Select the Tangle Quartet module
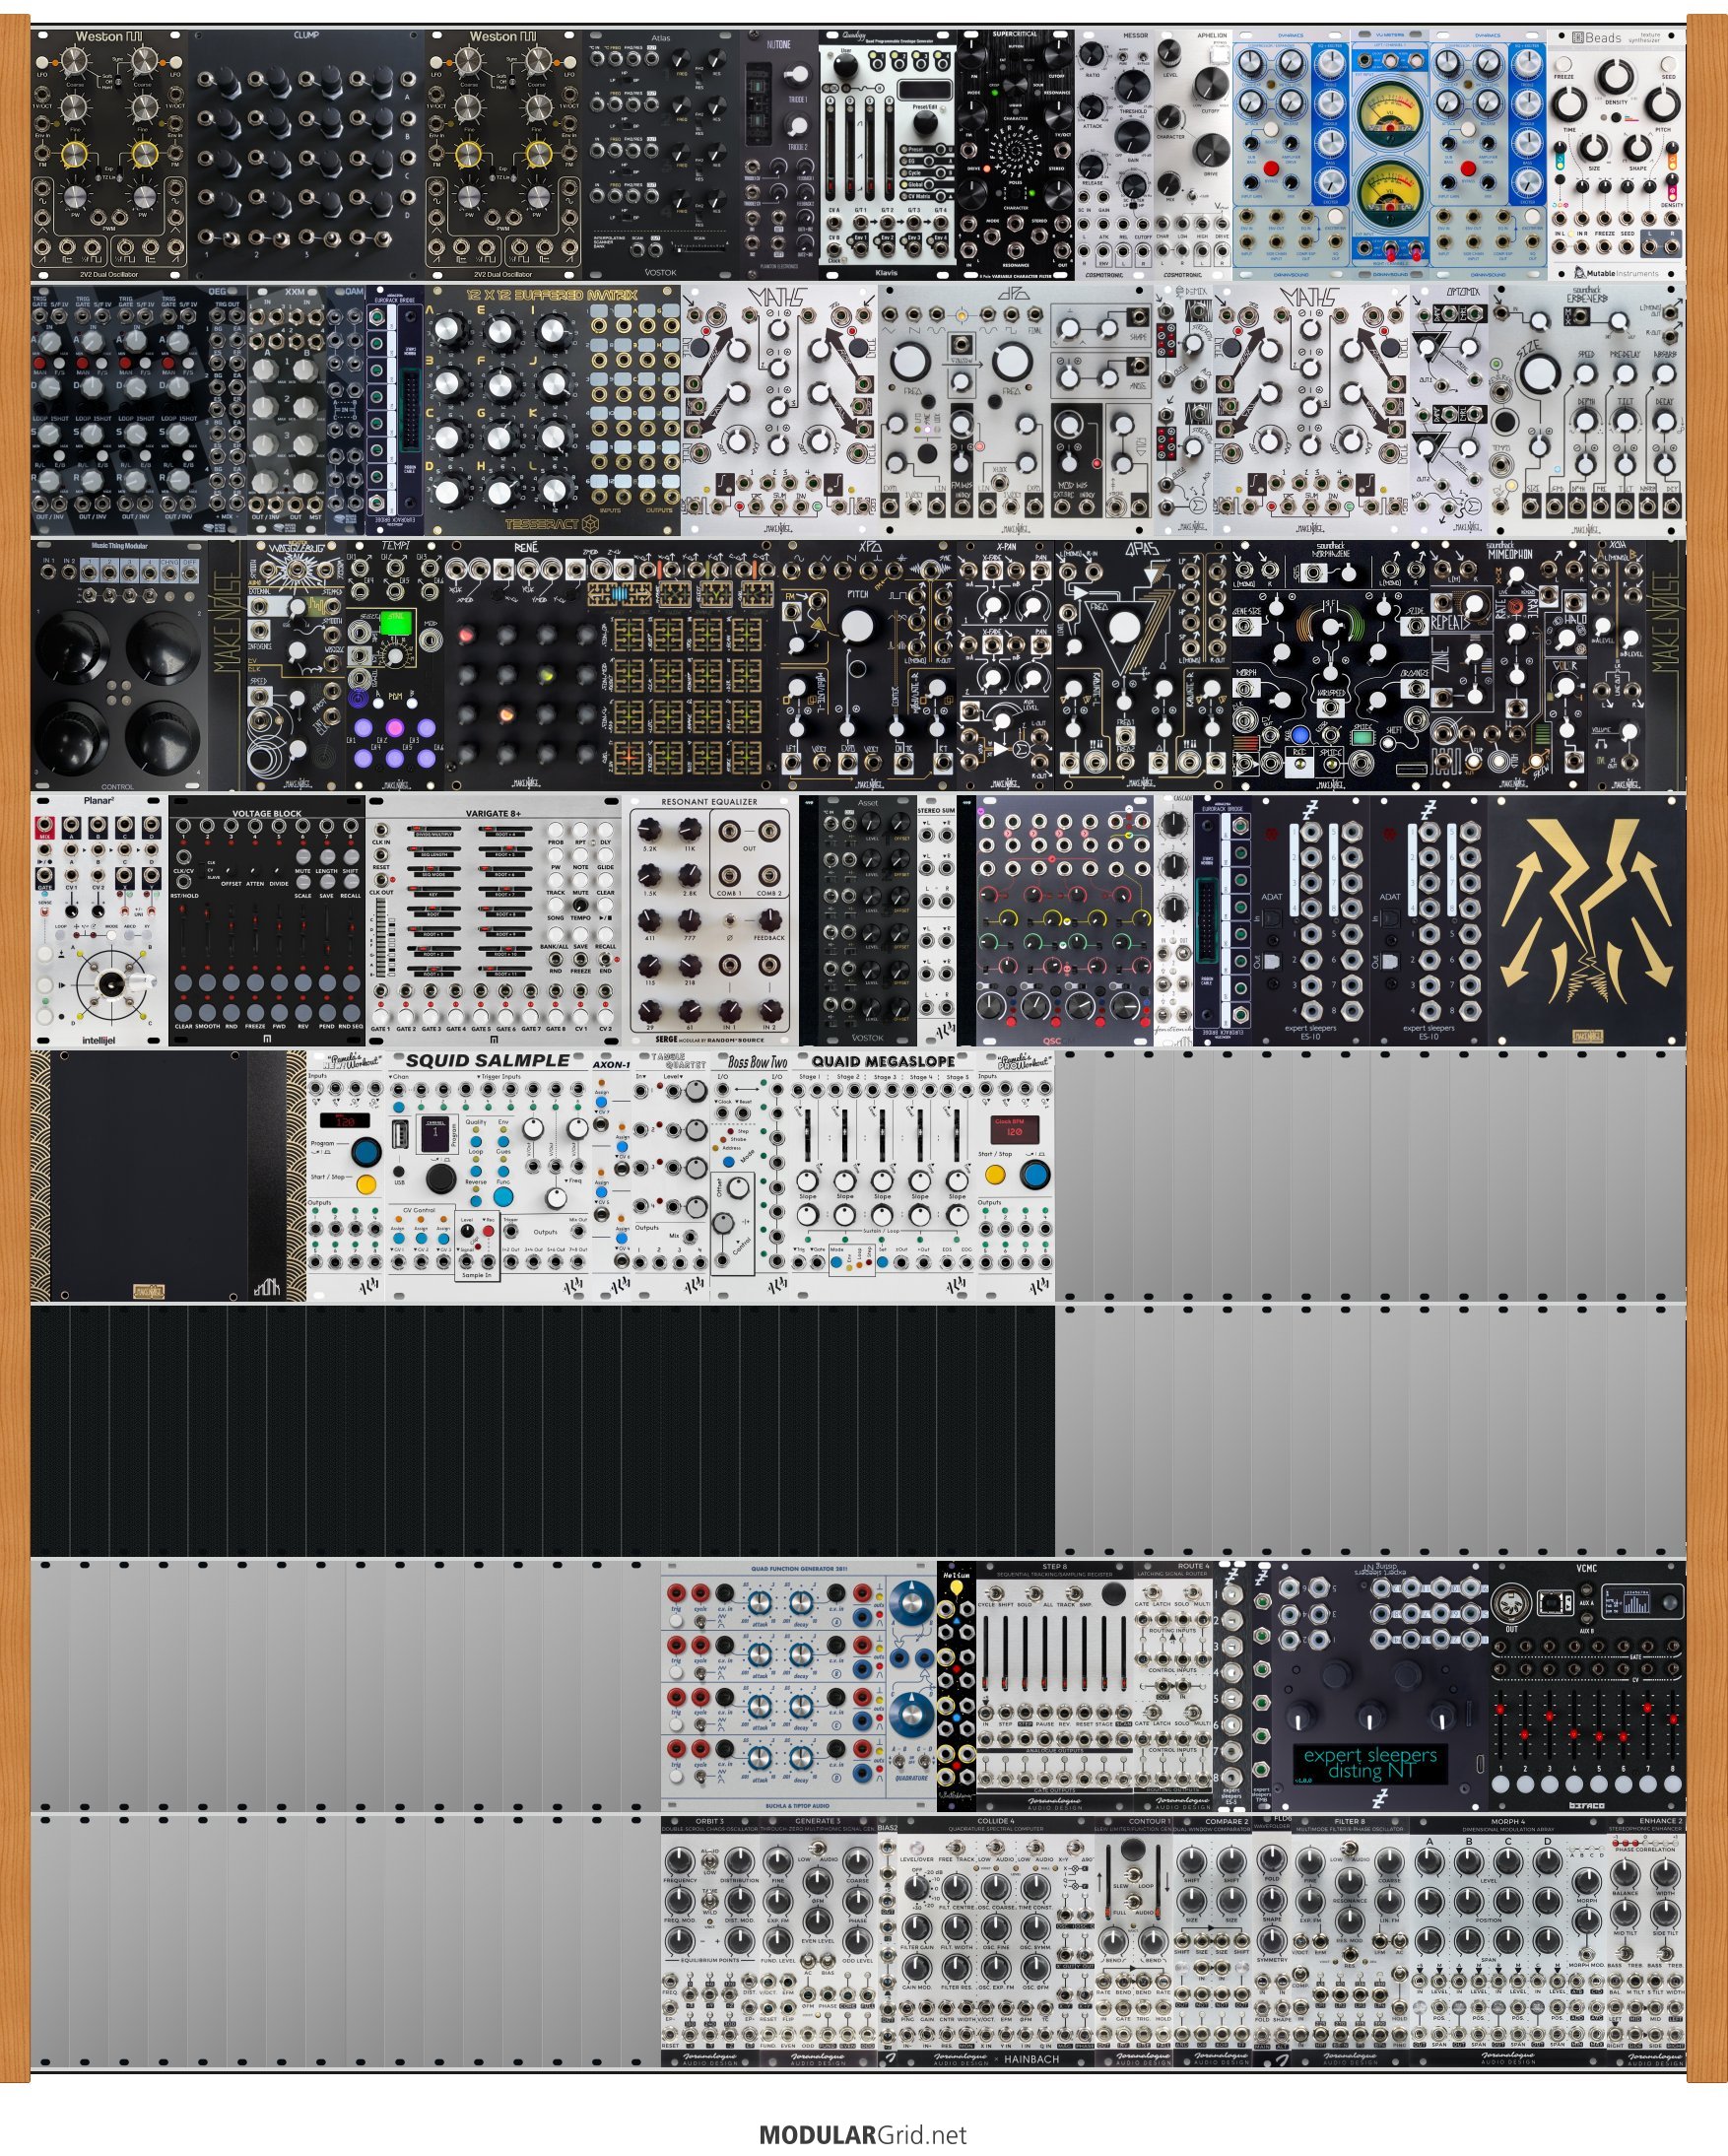Viewport: 1728px width, 2156px height. 672,1176
